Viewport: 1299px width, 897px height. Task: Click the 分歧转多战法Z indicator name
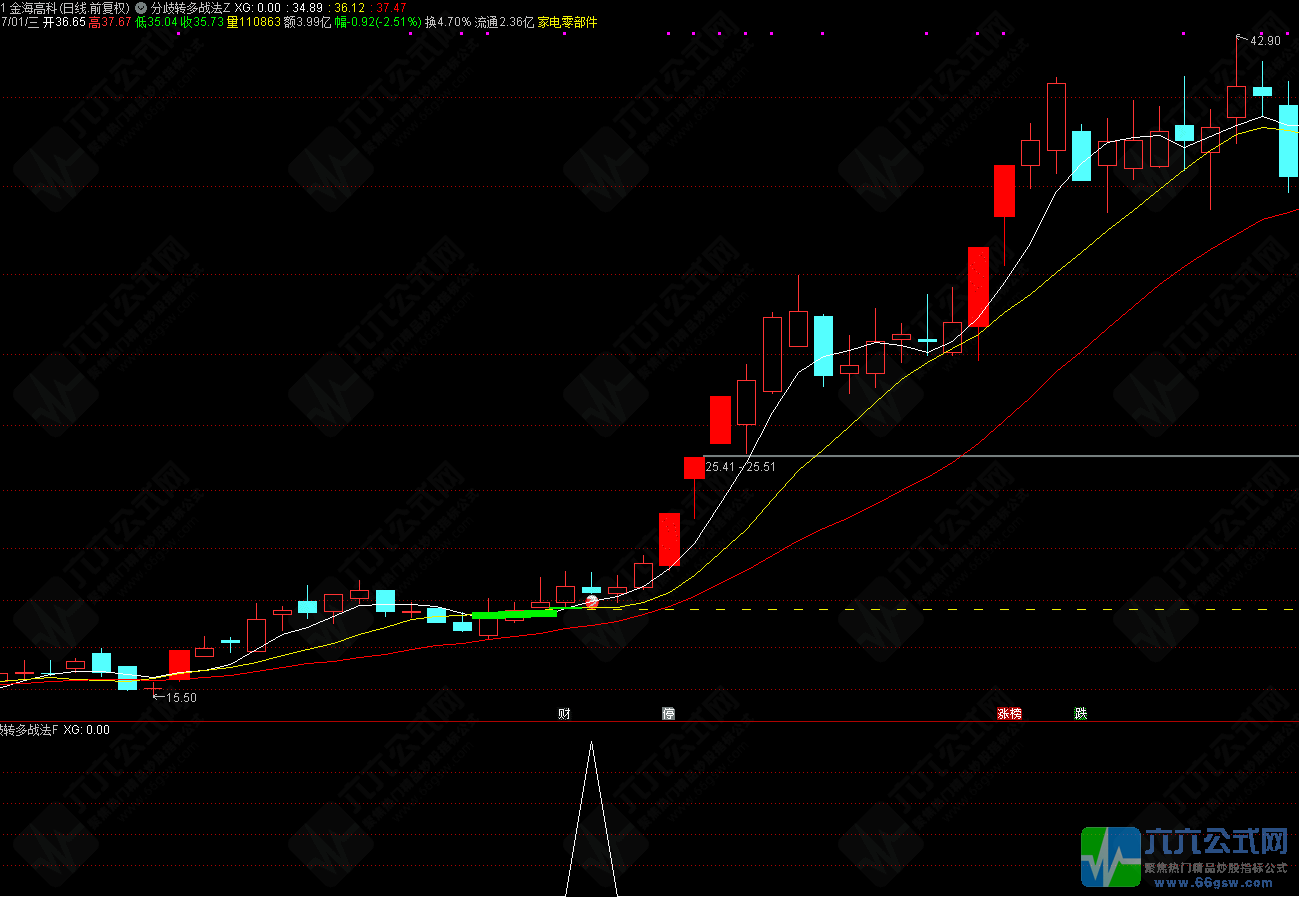coord(190,7)
